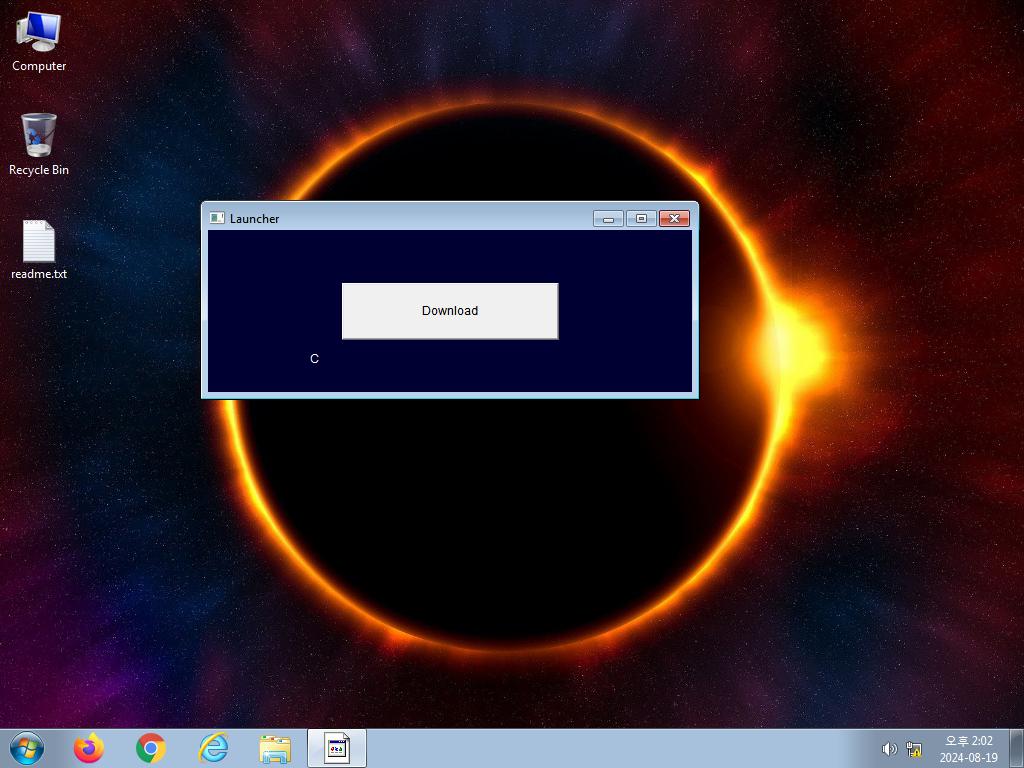This screenshot has width=1024, height=768.
Task: Click the Launcher title bar text
Action: (254, 219)
